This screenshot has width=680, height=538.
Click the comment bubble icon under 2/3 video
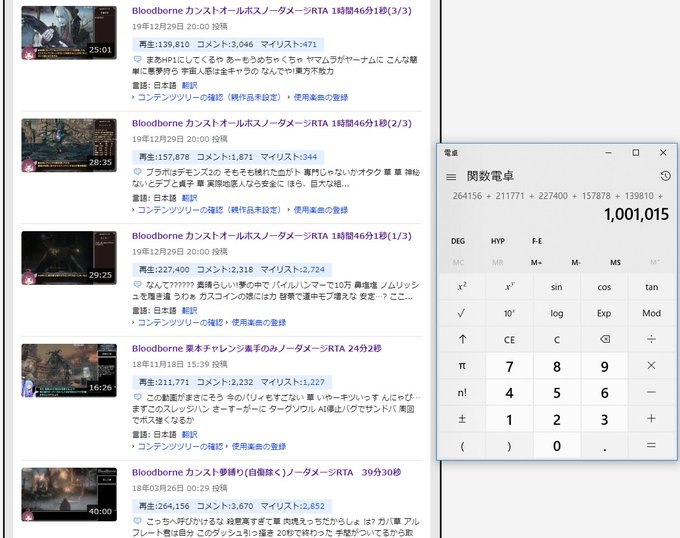coord(137,172)
